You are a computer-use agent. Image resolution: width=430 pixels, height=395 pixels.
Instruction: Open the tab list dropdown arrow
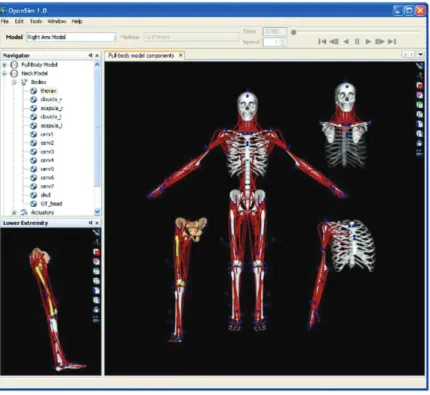[x=421, y=54]
